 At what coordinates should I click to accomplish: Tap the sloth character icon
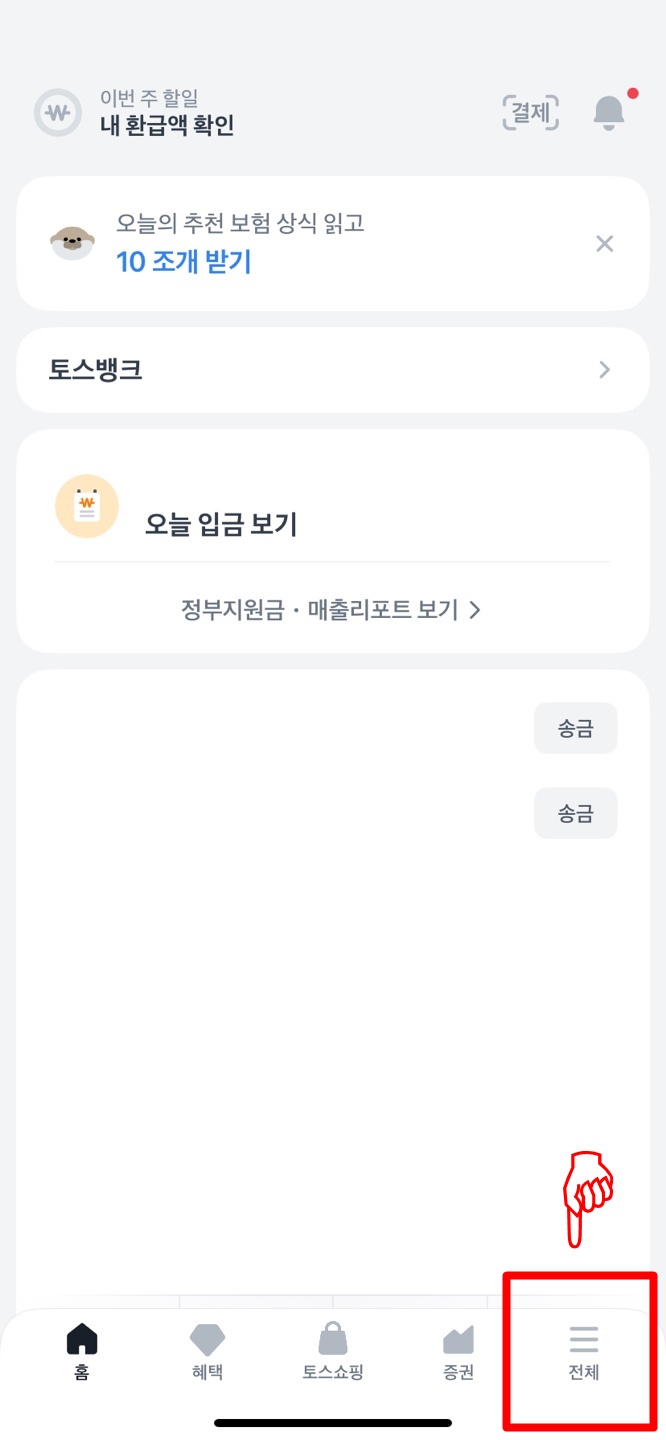click(x=72, y=243)
